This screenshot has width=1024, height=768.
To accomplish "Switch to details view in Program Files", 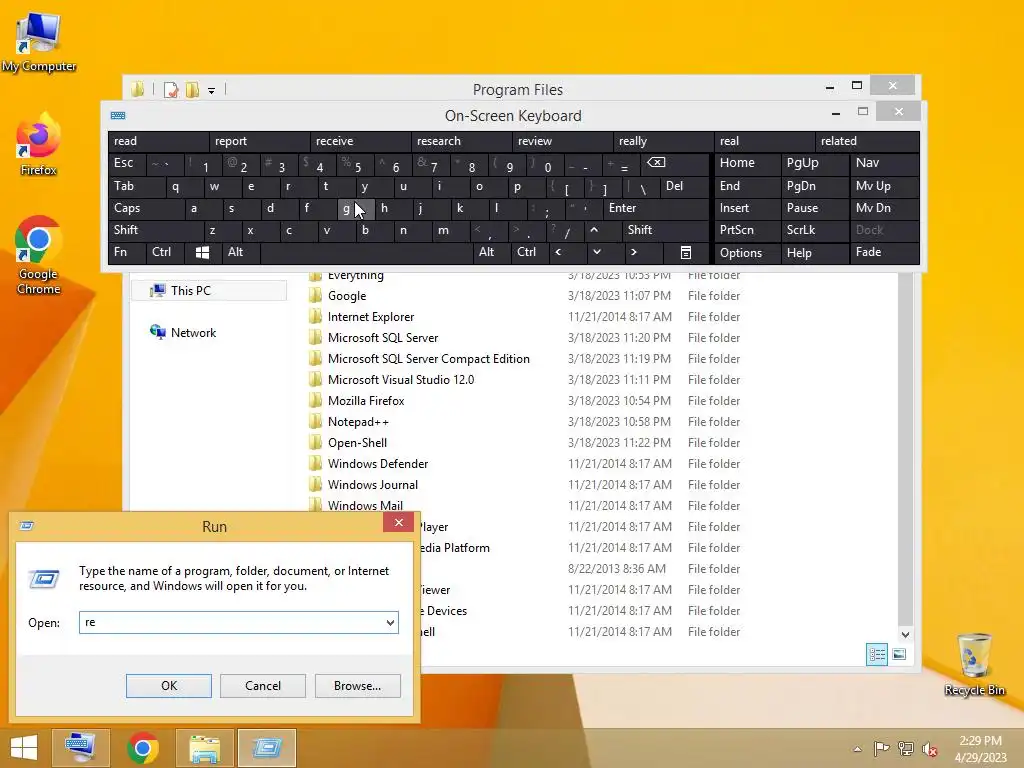I will pos(876,654).
